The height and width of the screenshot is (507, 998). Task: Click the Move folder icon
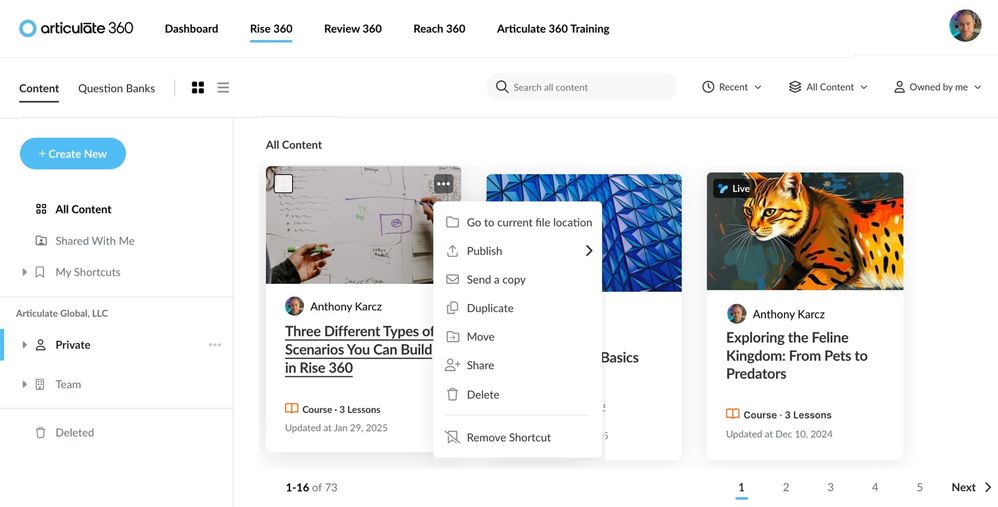pyautogui.click(x=453, y=337)
